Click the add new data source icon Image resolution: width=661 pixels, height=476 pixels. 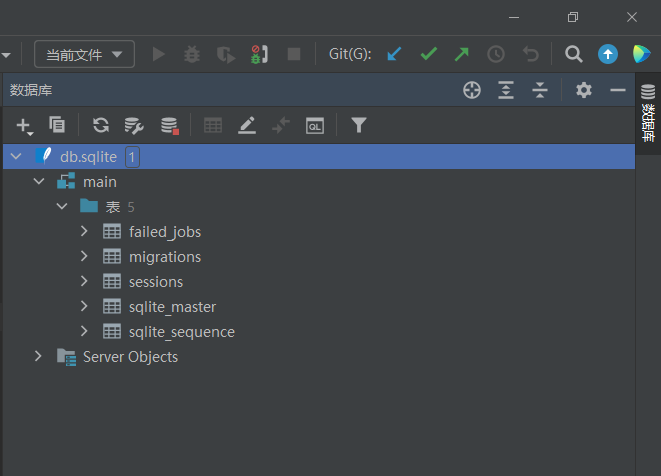(24, 125)
